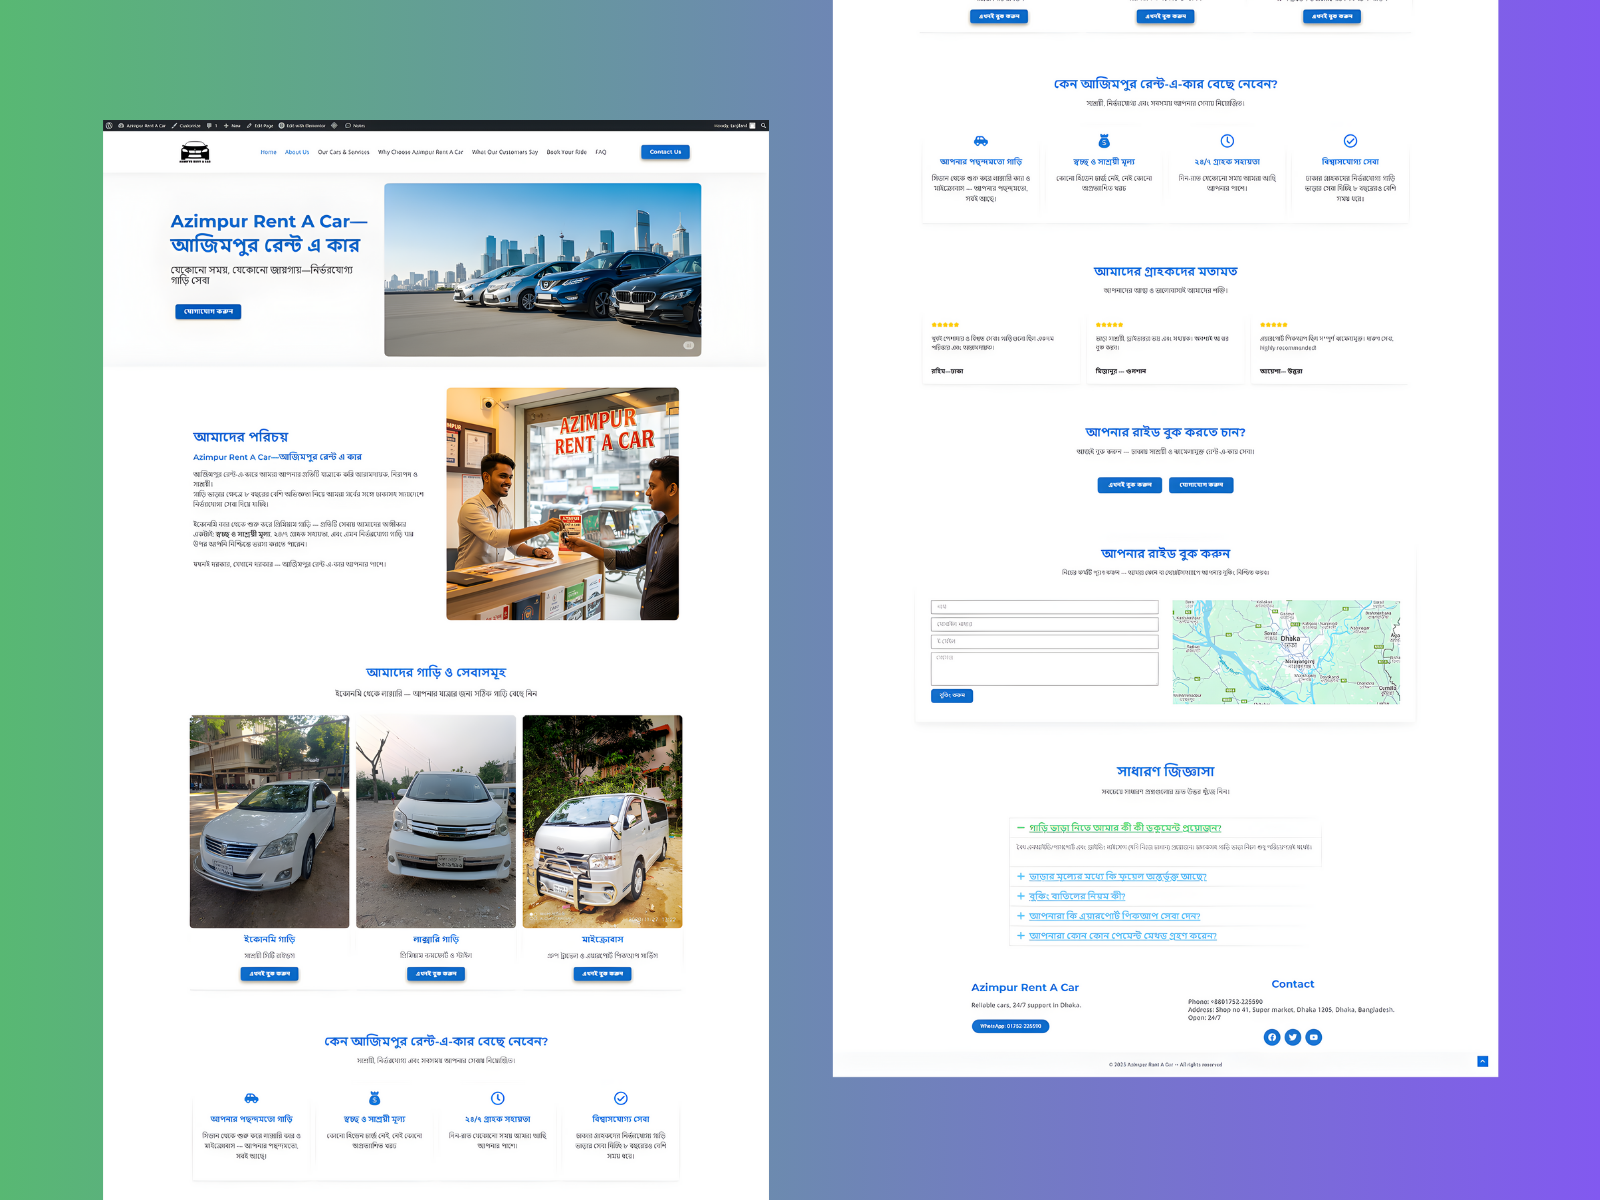This screenshot has width=1600, height=1200.
Task: Expand the second FAQ question about fuel
Action: 1117,877
